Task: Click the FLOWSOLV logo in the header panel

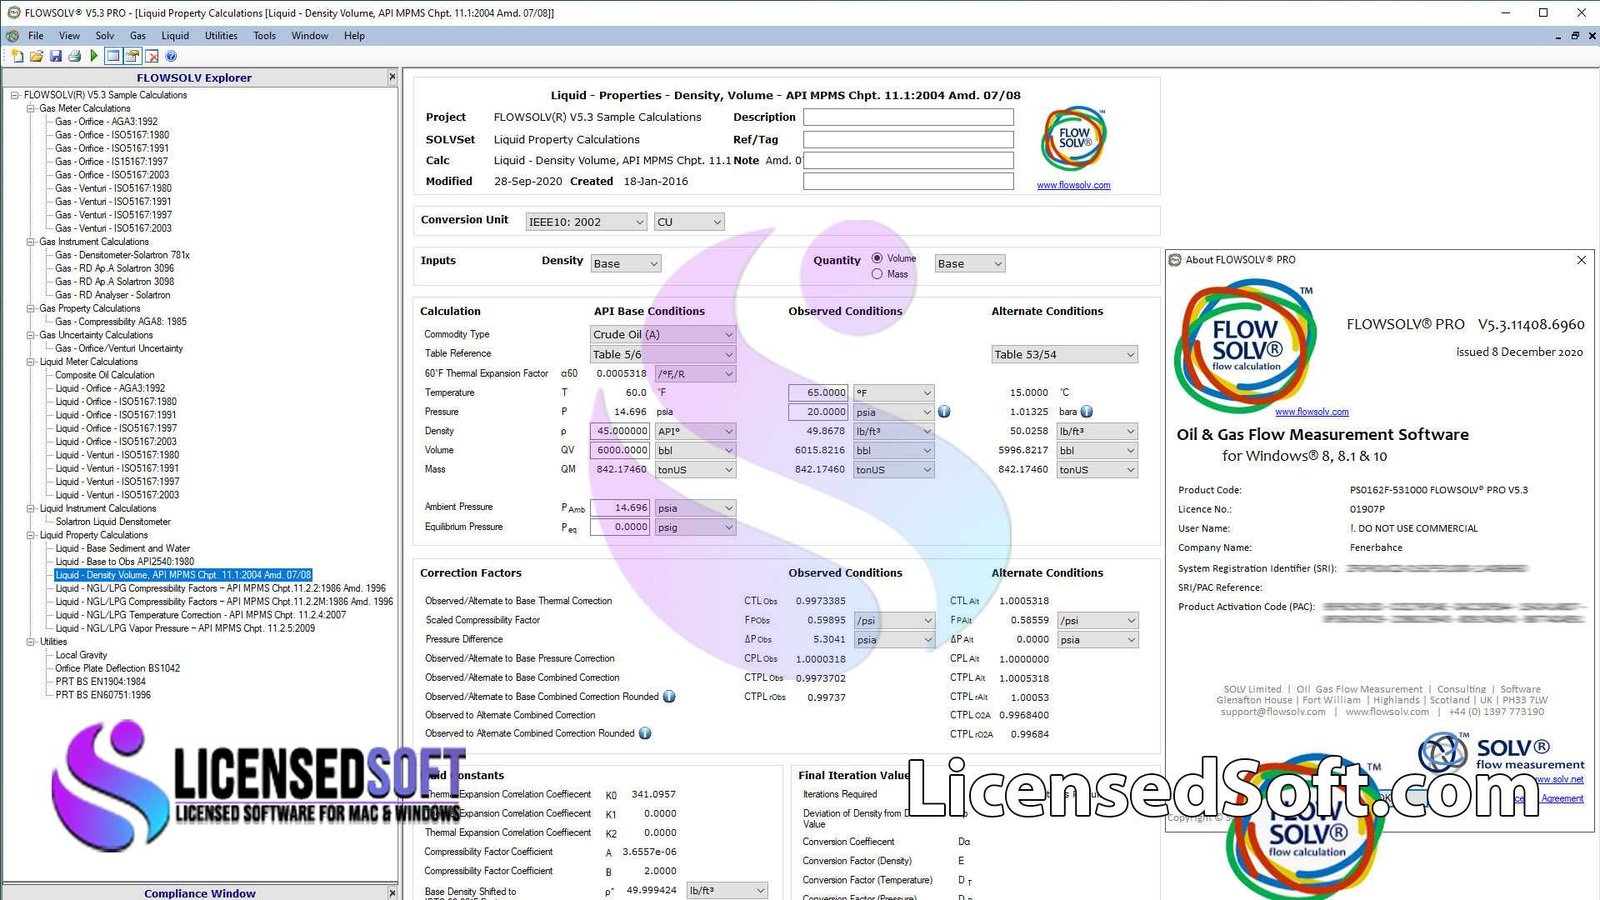Action: point(1074,139)
